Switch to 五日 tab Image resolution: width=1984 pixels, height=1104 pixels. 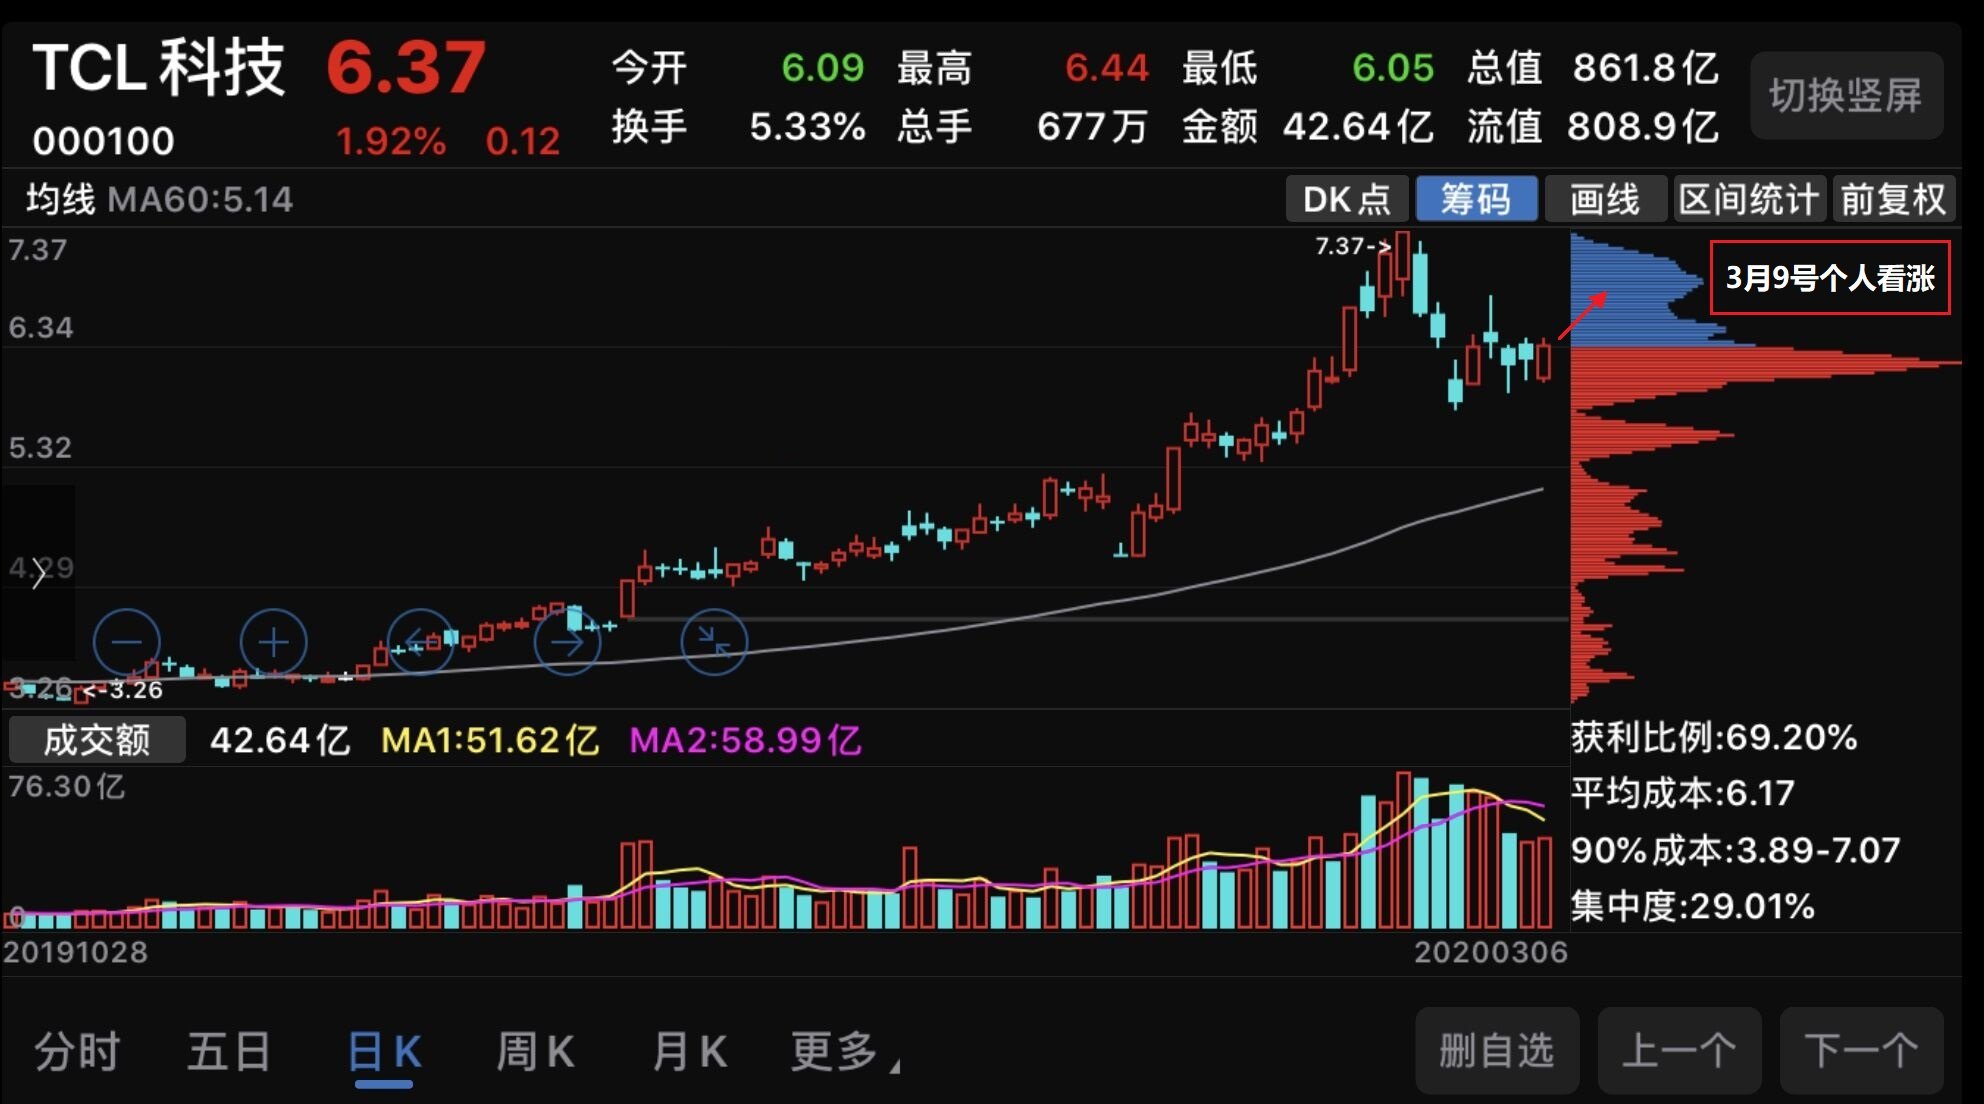(230, 1052)
